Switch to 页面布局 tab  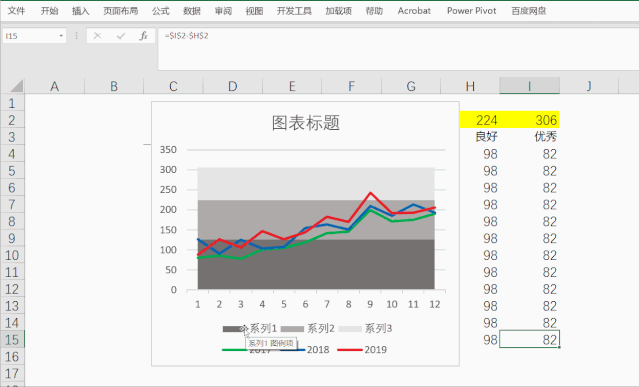120,11
